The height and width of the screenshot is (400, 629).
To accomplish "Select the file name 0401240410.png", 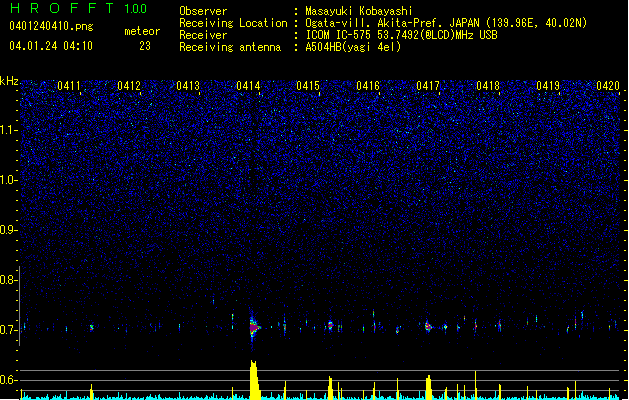I will (51, 26).
